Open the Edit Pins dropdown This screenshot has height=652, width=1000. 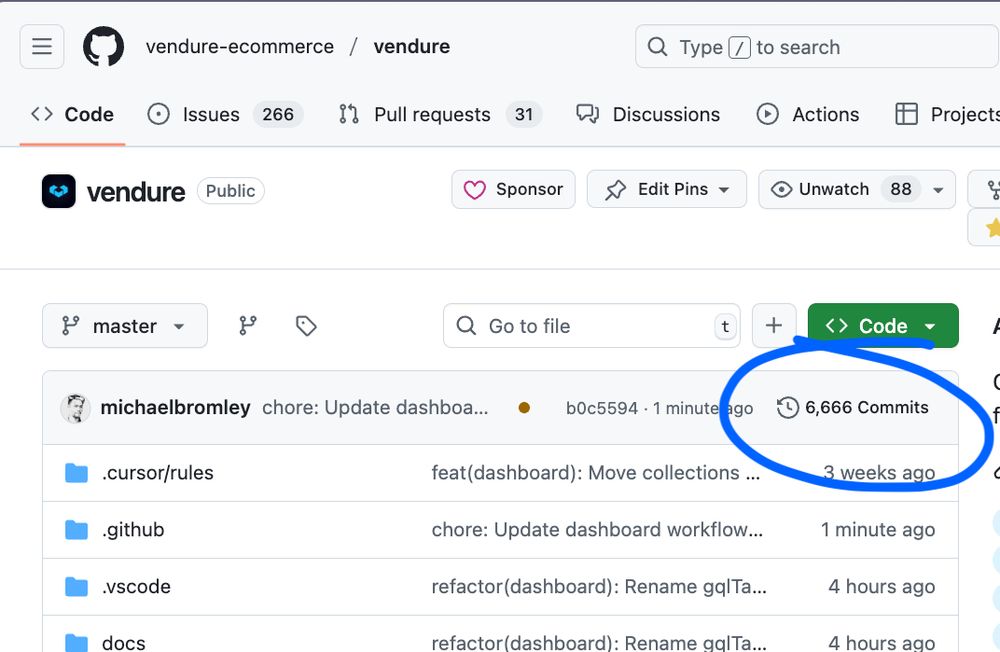click(666, 189)
